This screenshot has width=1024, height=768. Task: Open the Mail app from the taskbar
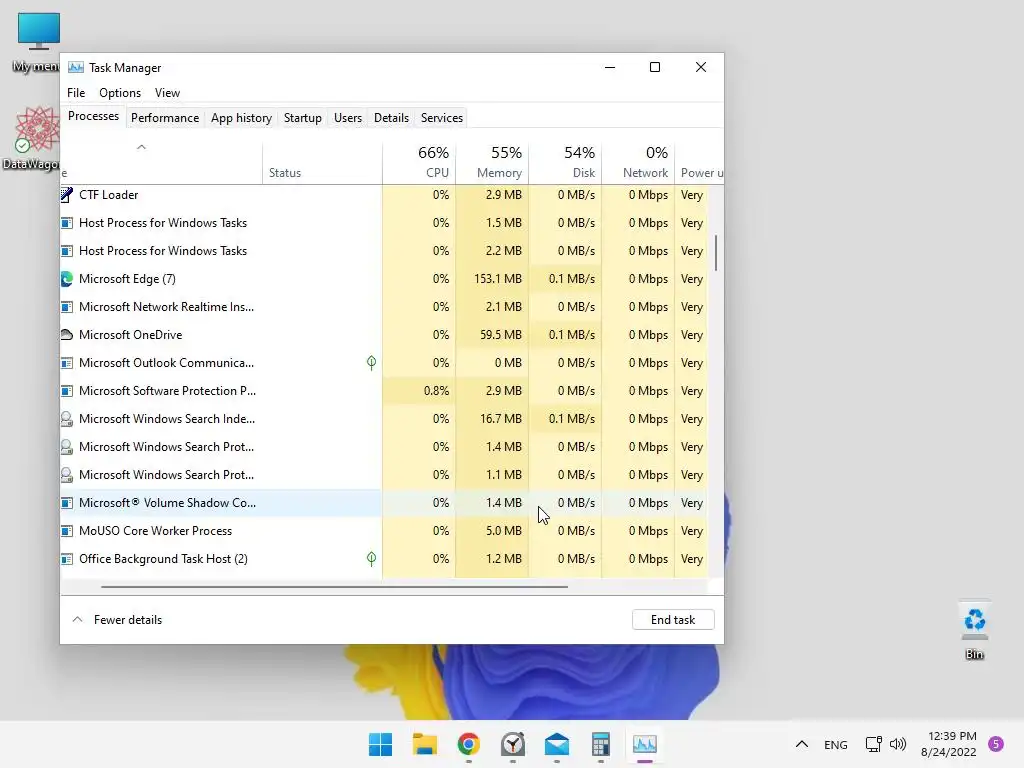point(556,744)
